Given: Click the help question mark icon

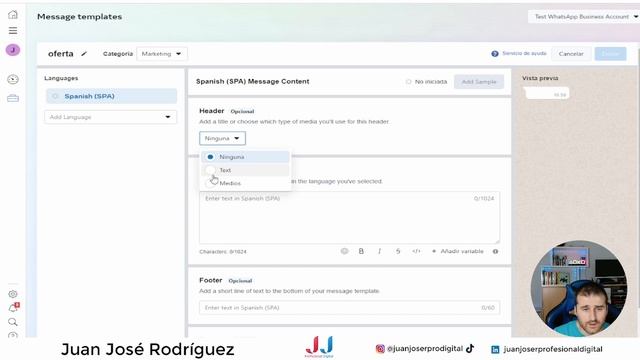Looking at the screenshot, I should point(495,54).
